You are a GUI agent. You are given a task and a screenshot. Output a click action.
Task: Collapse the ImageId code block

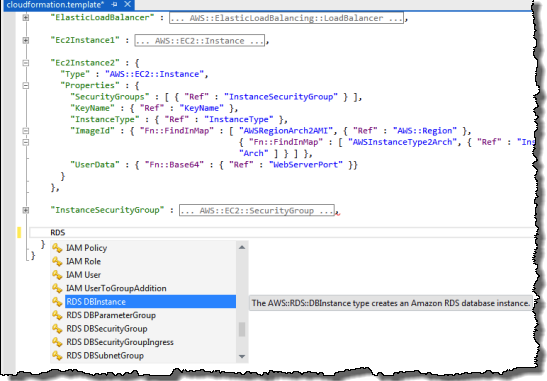click(x=25, y=131)
